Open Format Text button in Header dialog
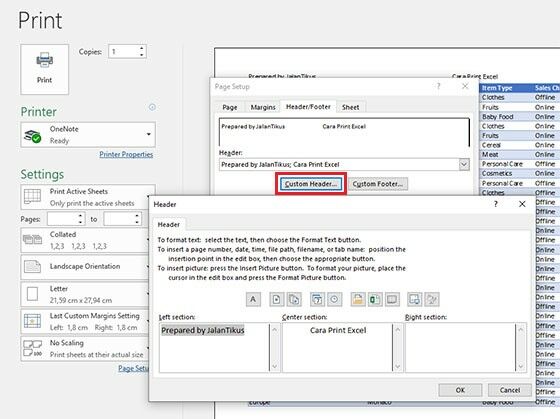Screen dimensions: 560x419 253,299
